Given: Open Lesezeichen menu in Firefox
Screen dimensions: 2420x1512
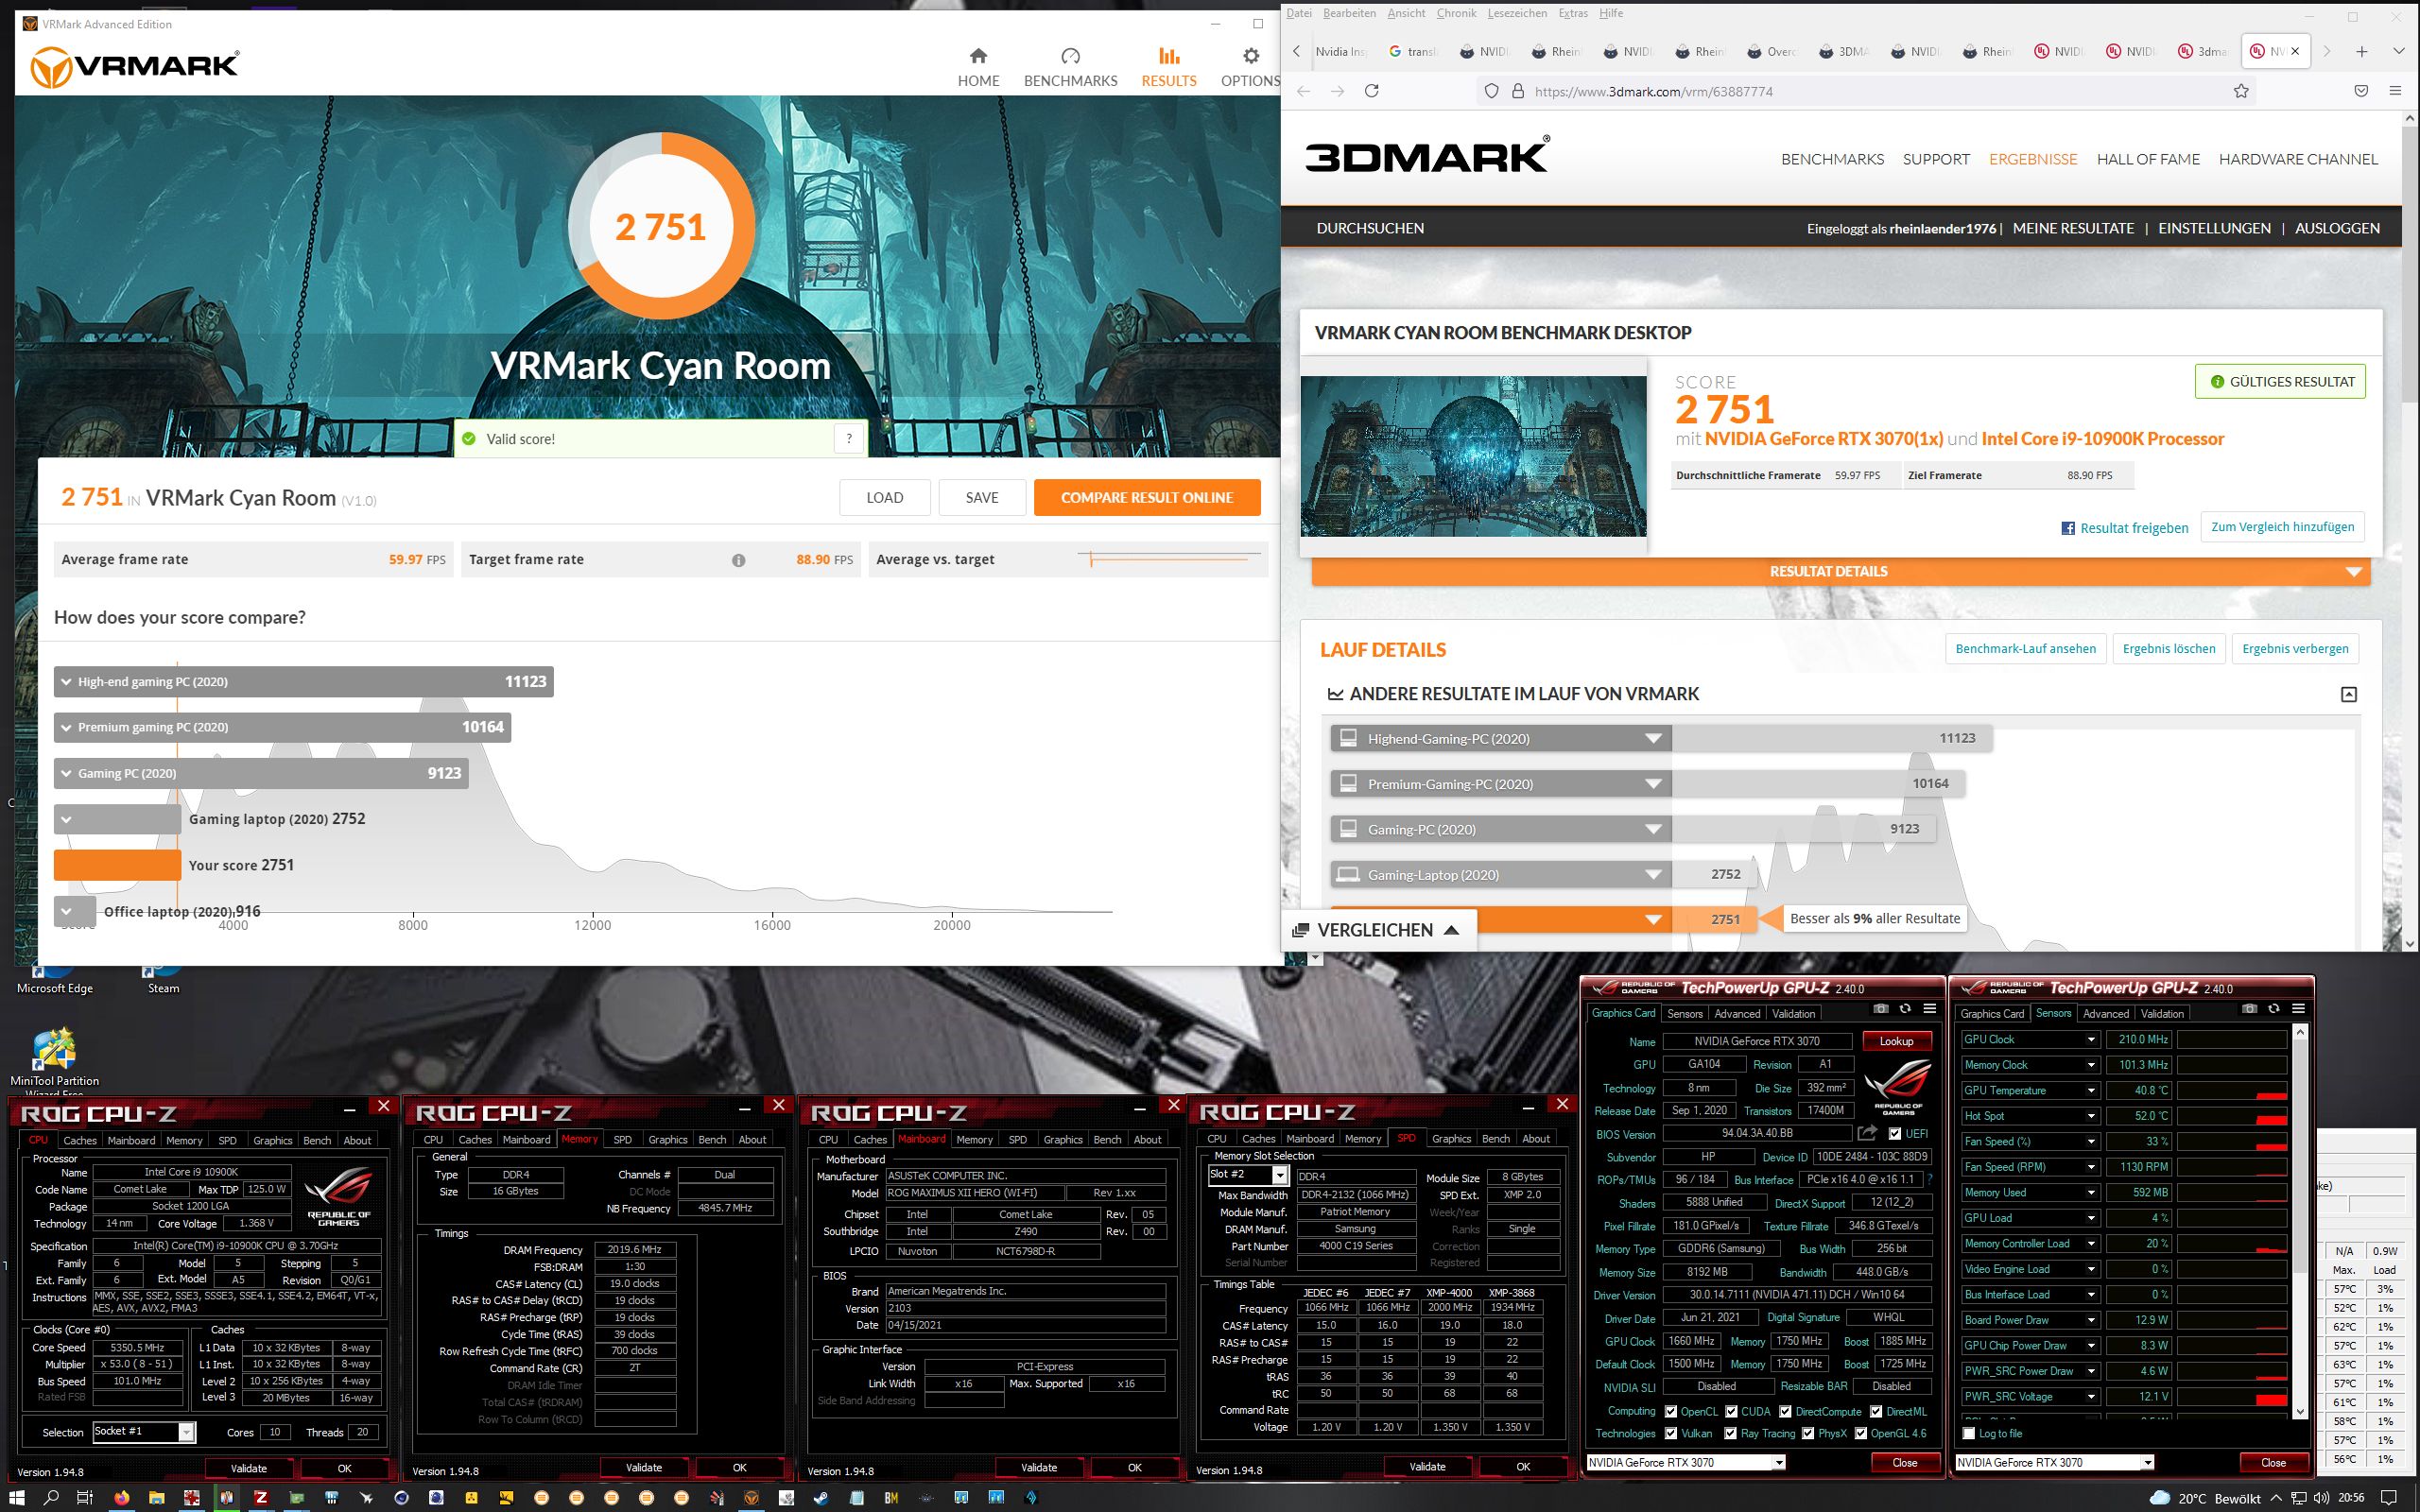Looking at the screenshot, I should 1517,13.
